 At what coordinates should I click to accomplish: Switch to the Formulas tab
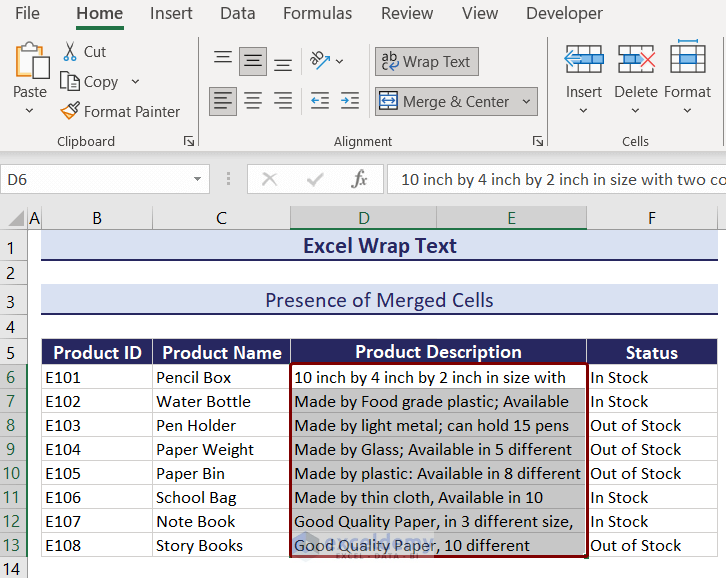[317, 13]
